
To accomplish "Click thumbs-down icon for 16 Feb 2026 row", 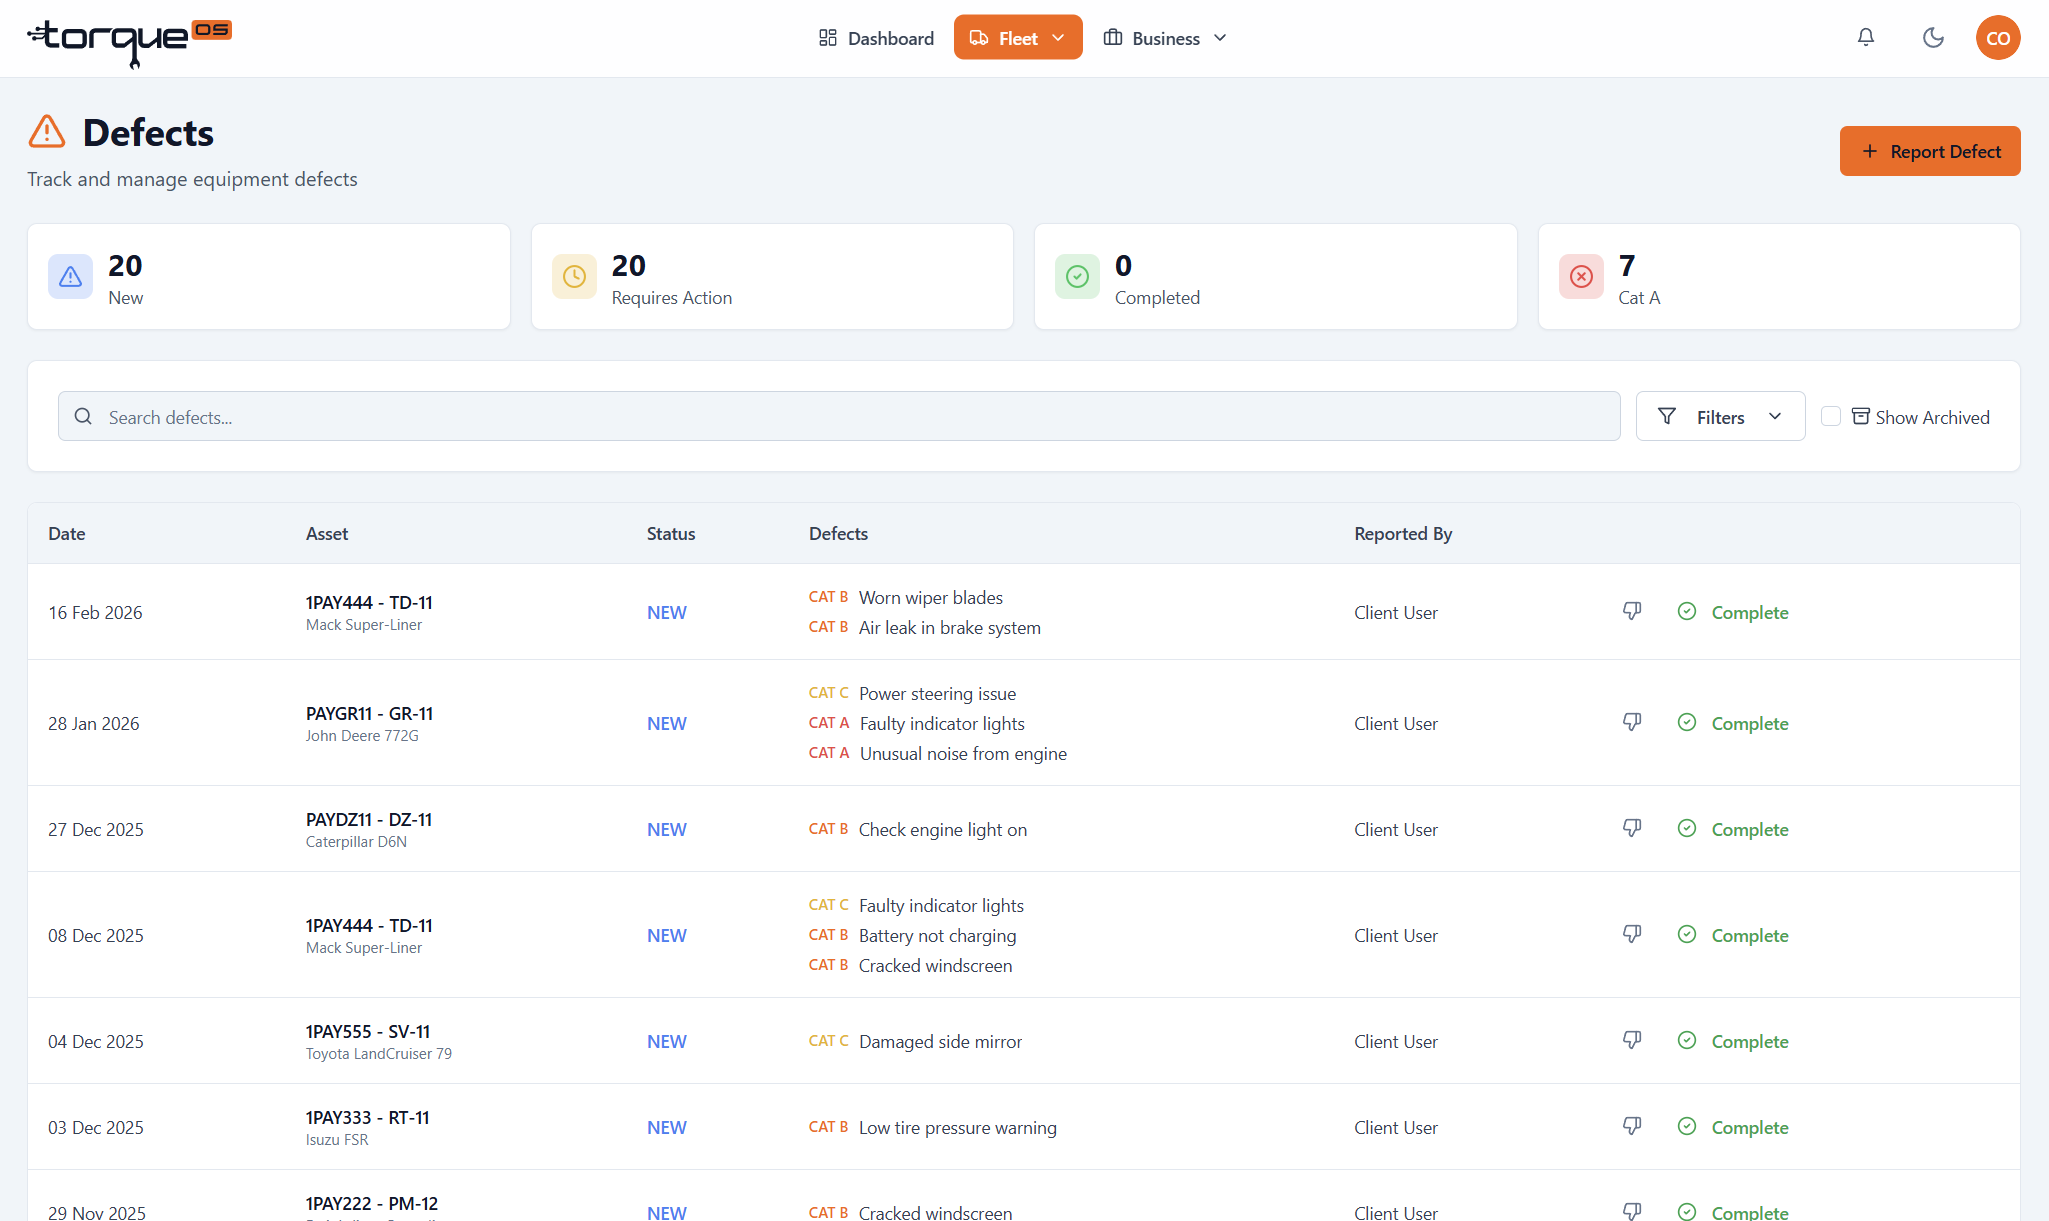I will (x=1632, y=611).
